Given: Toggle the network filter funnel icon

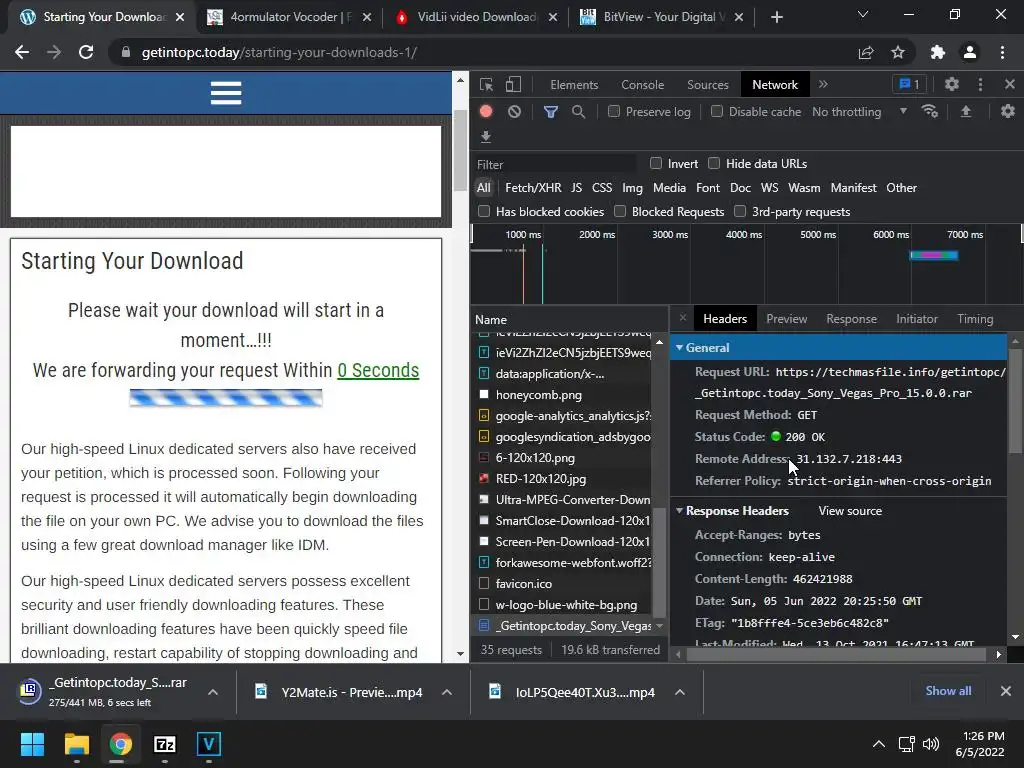Looking at the screenshot, I should click(x=551, y=112).
